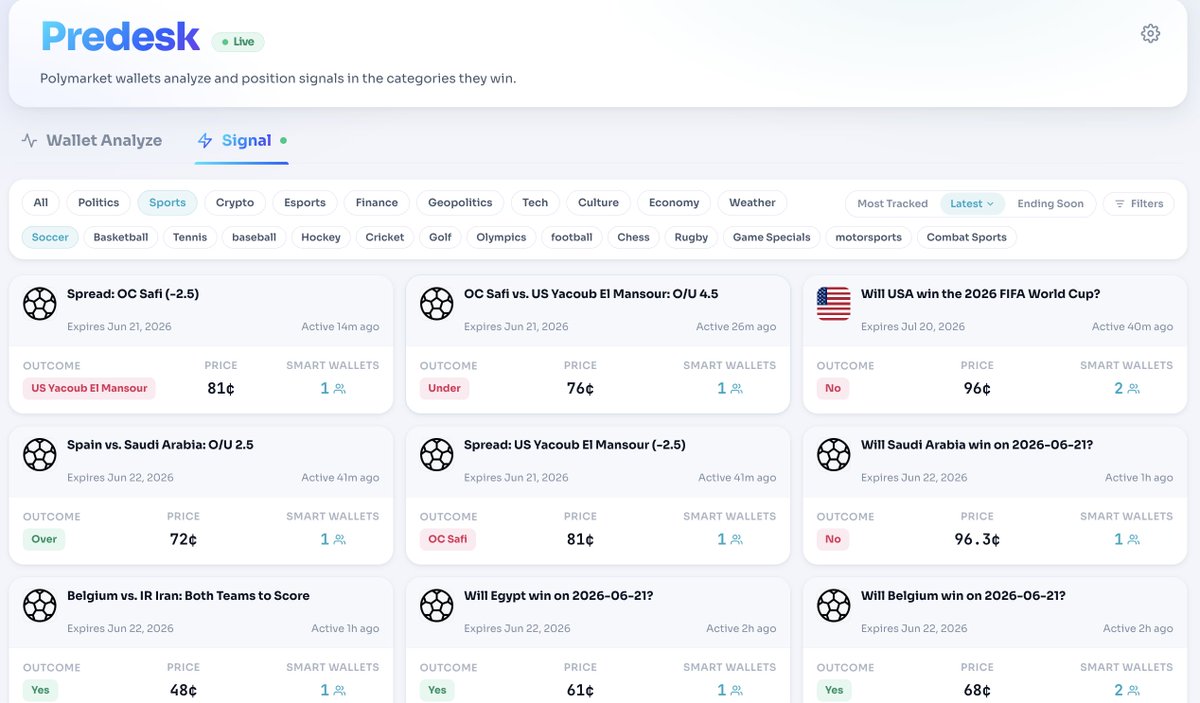Select the All category chip
Screen dimensions: 1200x703
(41, 203)
